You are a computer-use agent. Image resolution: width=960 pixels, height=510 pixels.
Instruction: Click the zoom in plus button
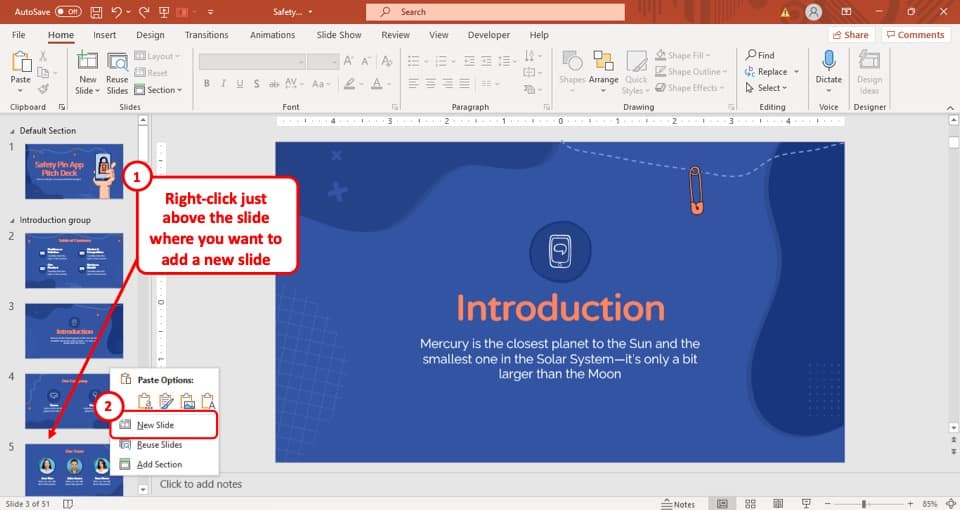click(x=910, y=504)
